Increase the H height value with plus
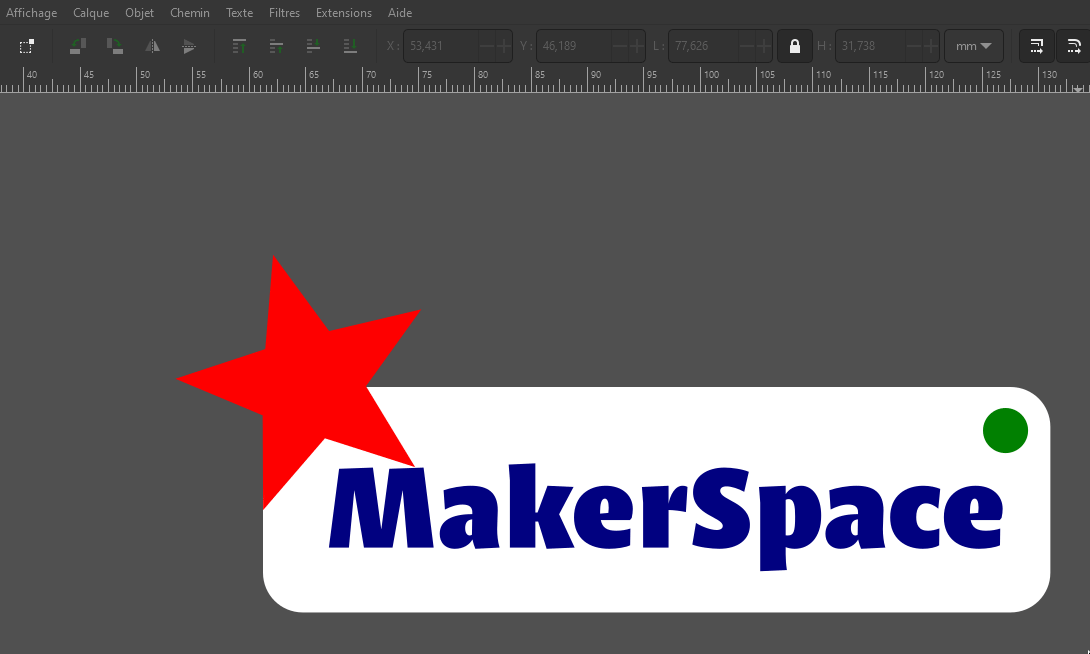Screen dimensions: 1090x654 click(x=931, y=46)
